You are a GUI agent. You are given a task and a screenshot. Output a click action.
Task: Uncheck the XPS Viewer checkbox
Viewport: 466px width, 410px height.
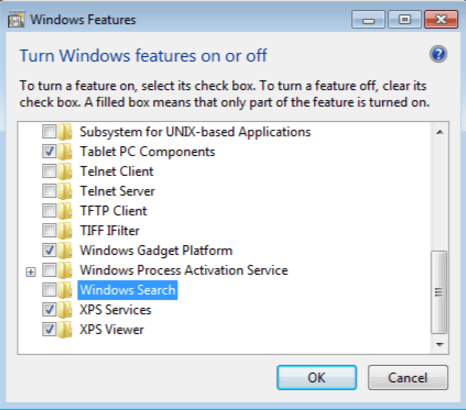(x=49, y=329)
